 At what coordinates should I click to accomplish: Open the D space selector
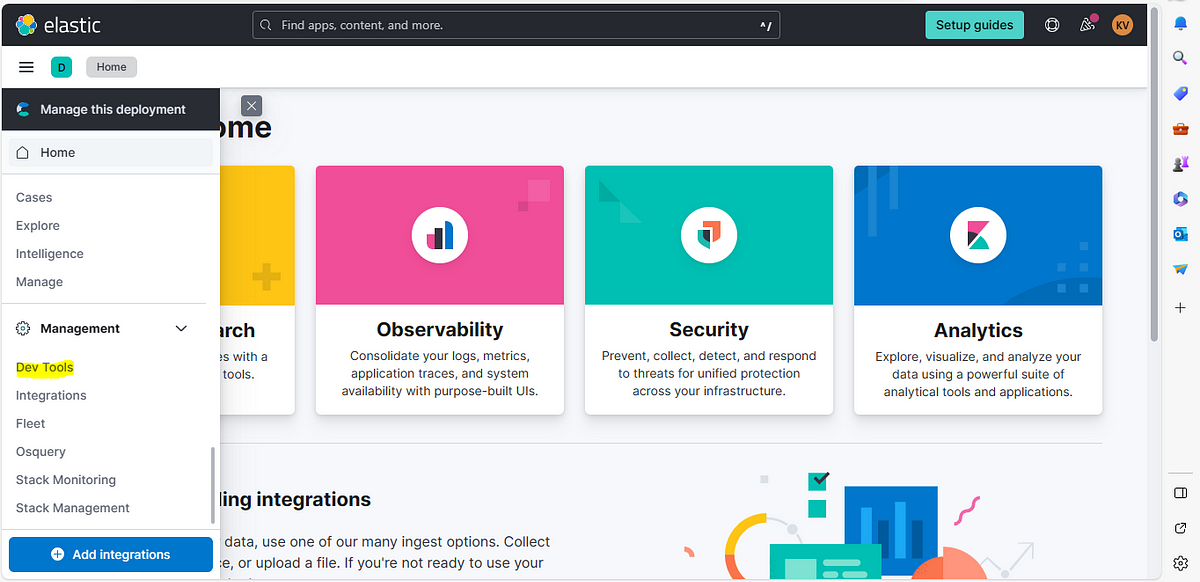click(x=62, y=67)
